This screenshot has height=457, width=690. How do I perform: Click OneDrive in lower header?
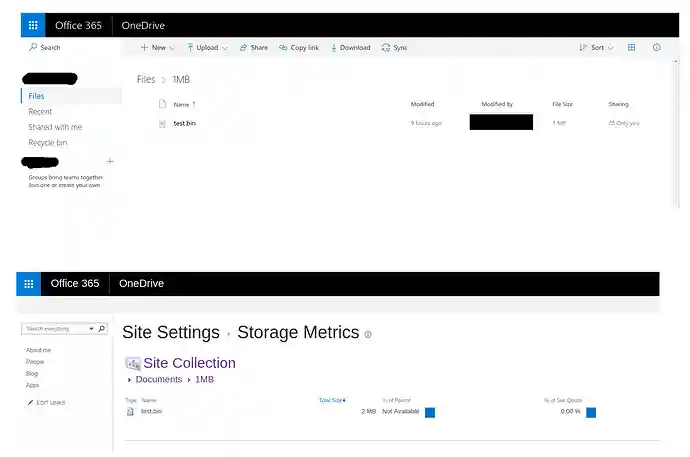point(141,284)
